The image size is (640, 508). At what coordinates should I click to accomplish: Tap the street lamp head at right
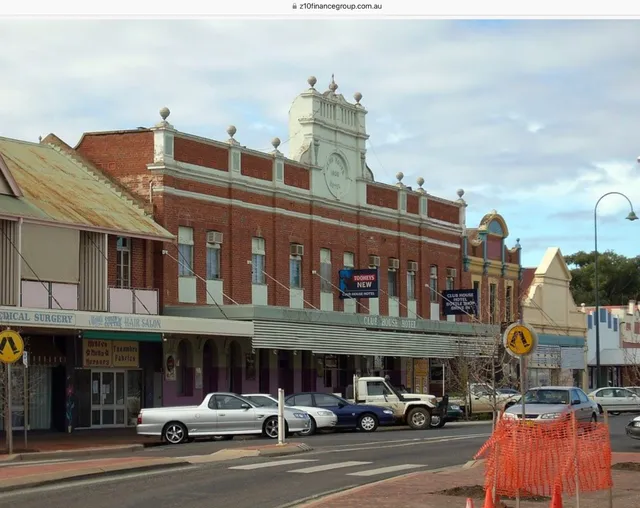tap(631, 214)
